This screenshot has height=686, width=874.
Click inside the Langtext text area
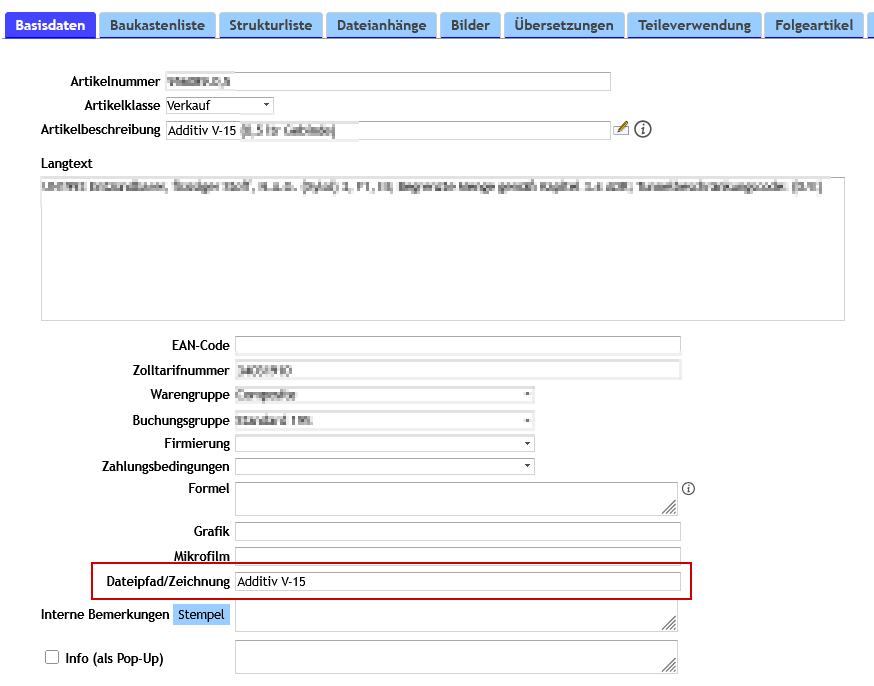coord(442,260)
